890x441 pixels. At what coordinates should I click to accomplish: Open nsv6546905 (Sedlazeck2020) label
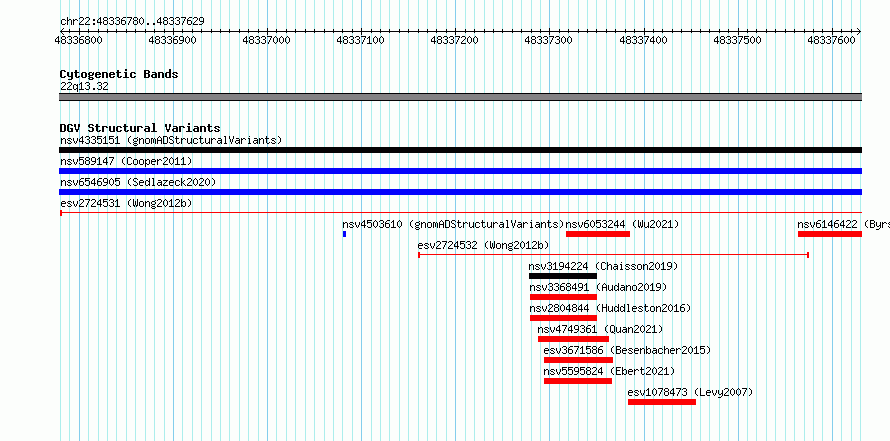coord(138,182)
